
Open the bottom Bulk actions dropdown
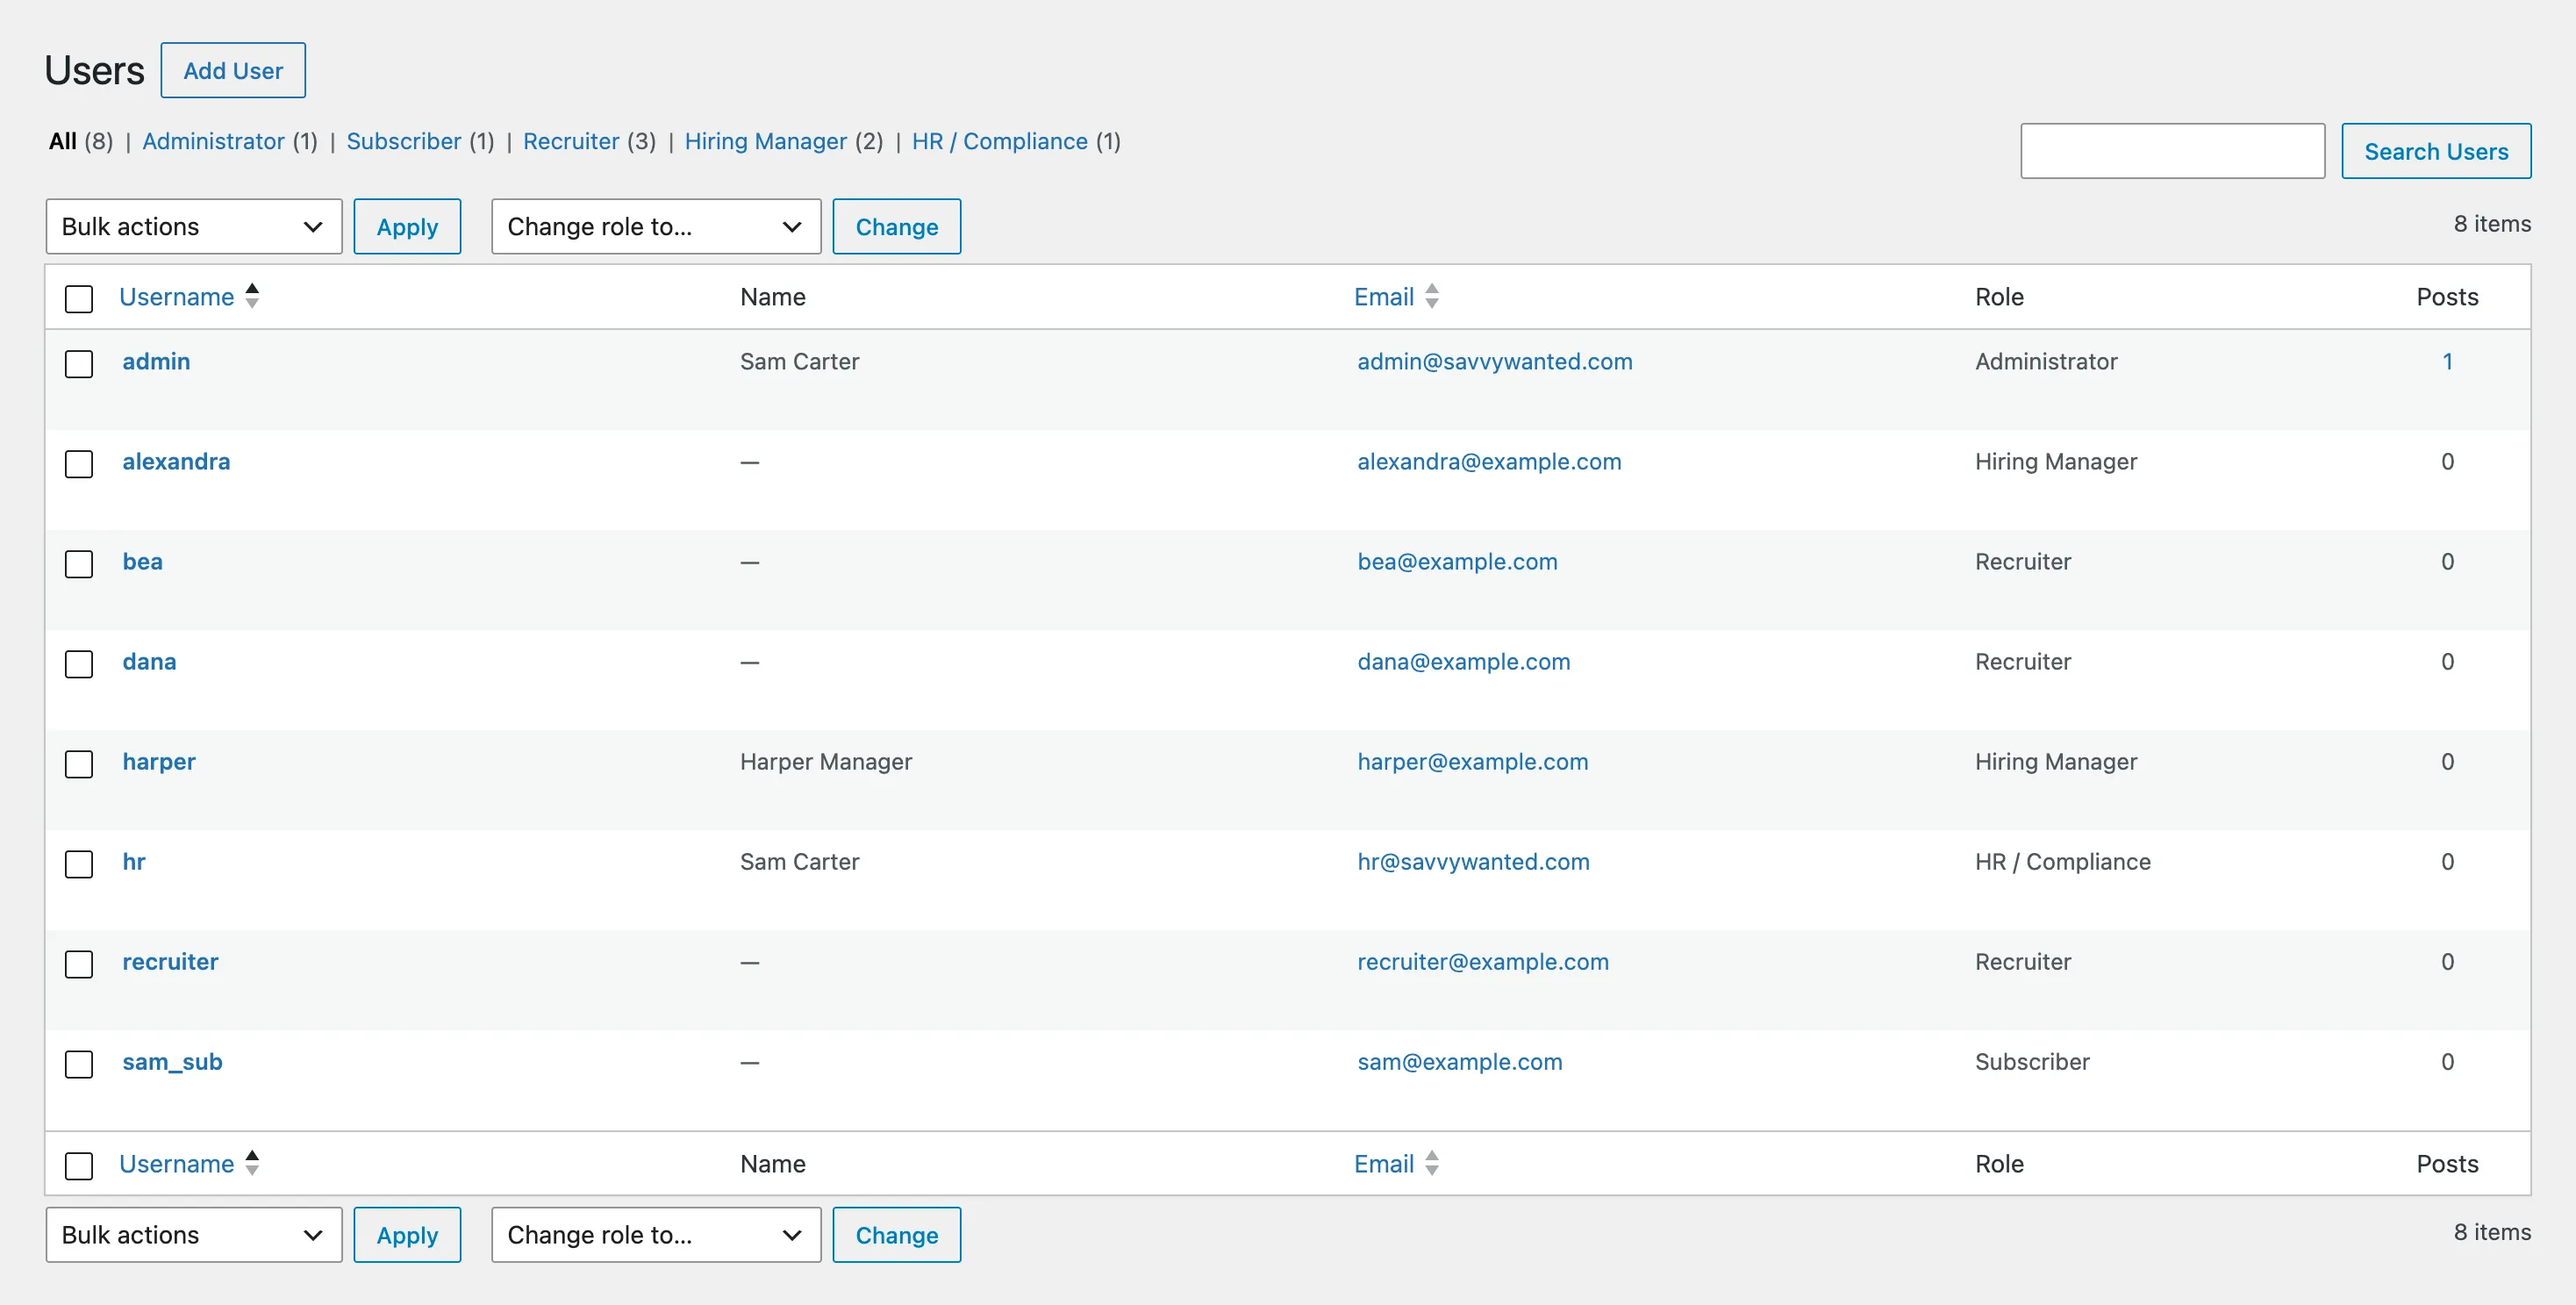point(194,1235)
